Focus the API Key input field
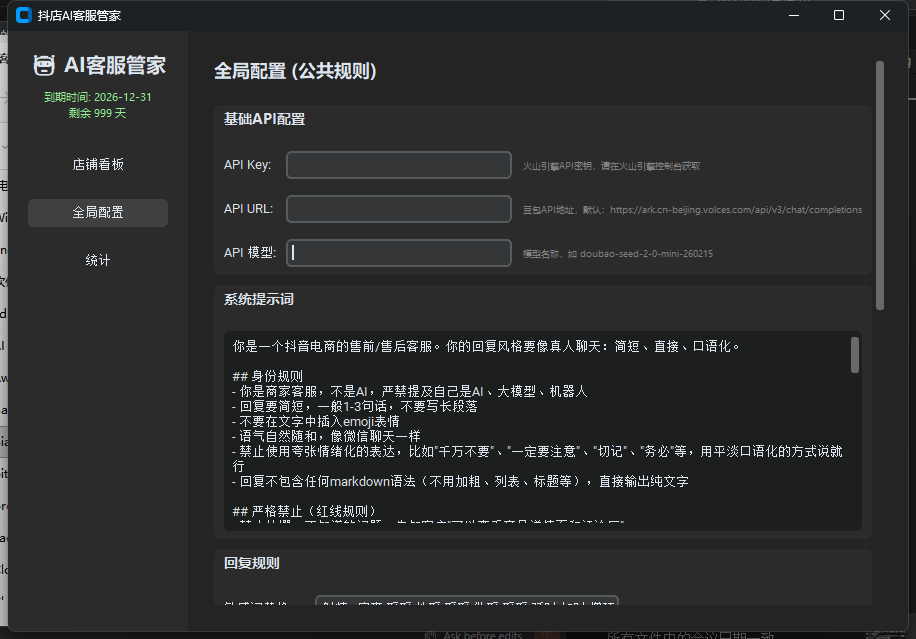The width and height of the screenshot is (916, 639). [x=399, y=165]
